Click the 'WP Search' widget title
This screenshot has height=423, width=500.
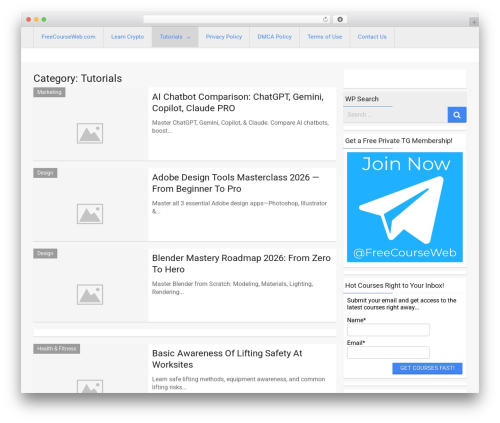point(362,99)
